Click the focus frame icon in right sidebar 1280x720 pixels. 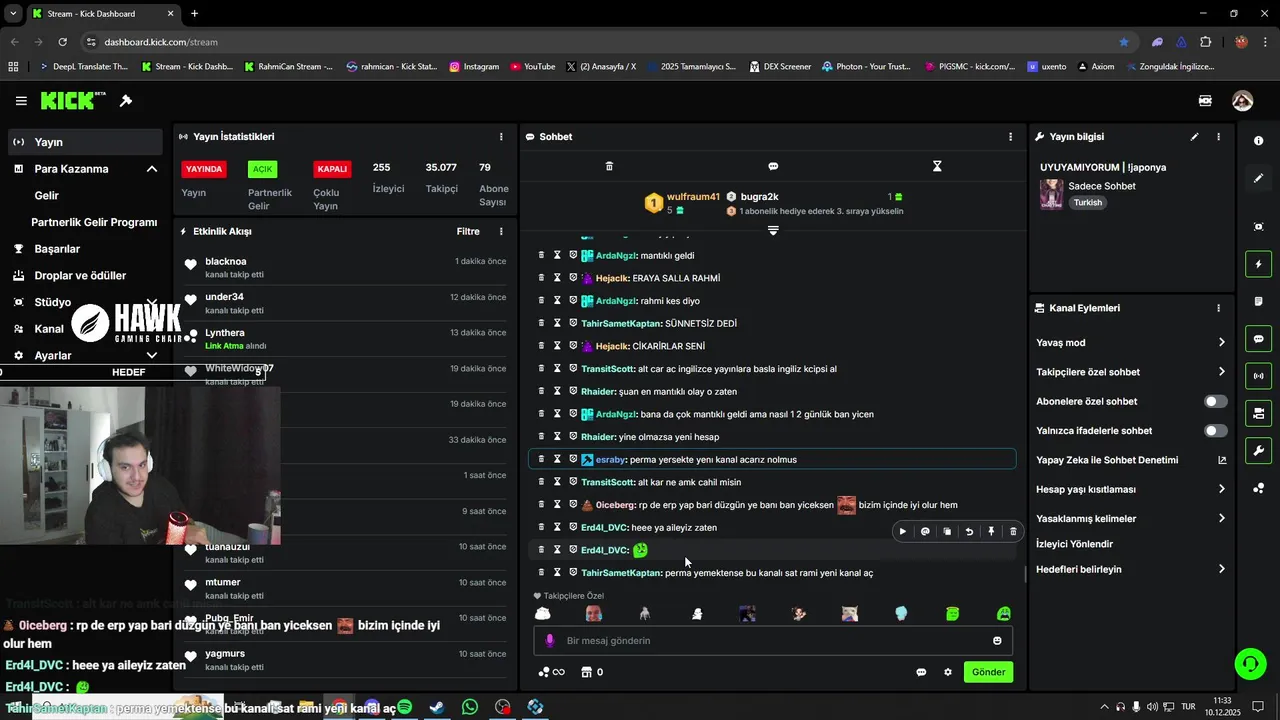coord(1258,227)
